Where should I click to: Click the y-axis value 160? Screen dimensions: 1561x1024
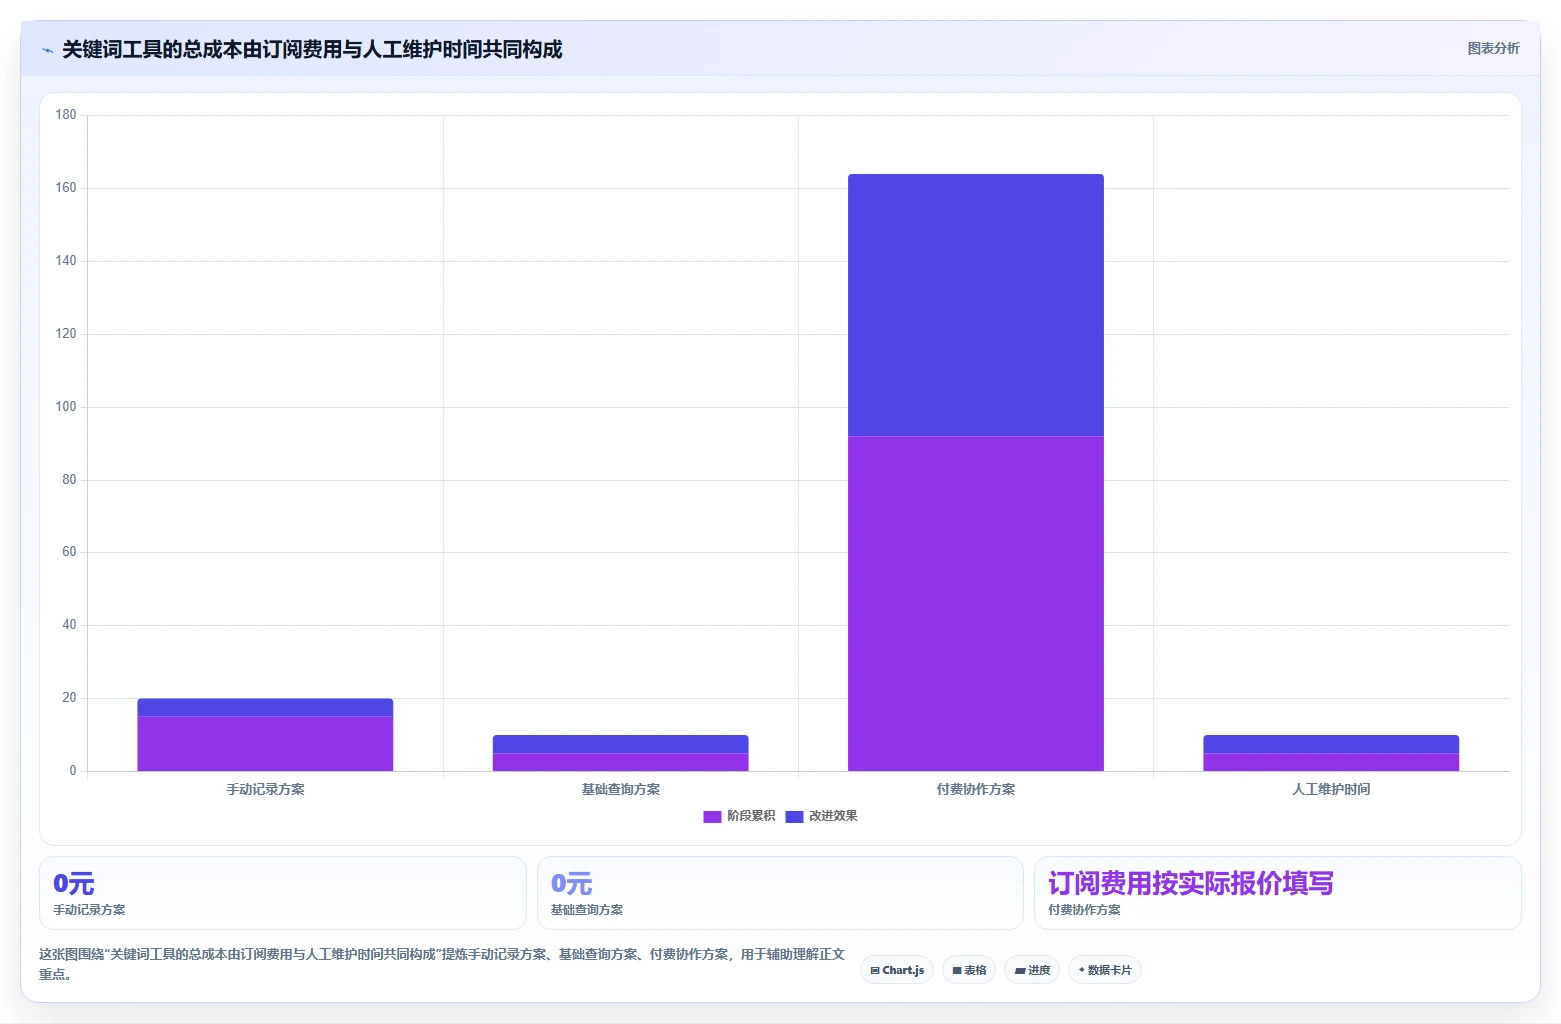tap(66, 188)
